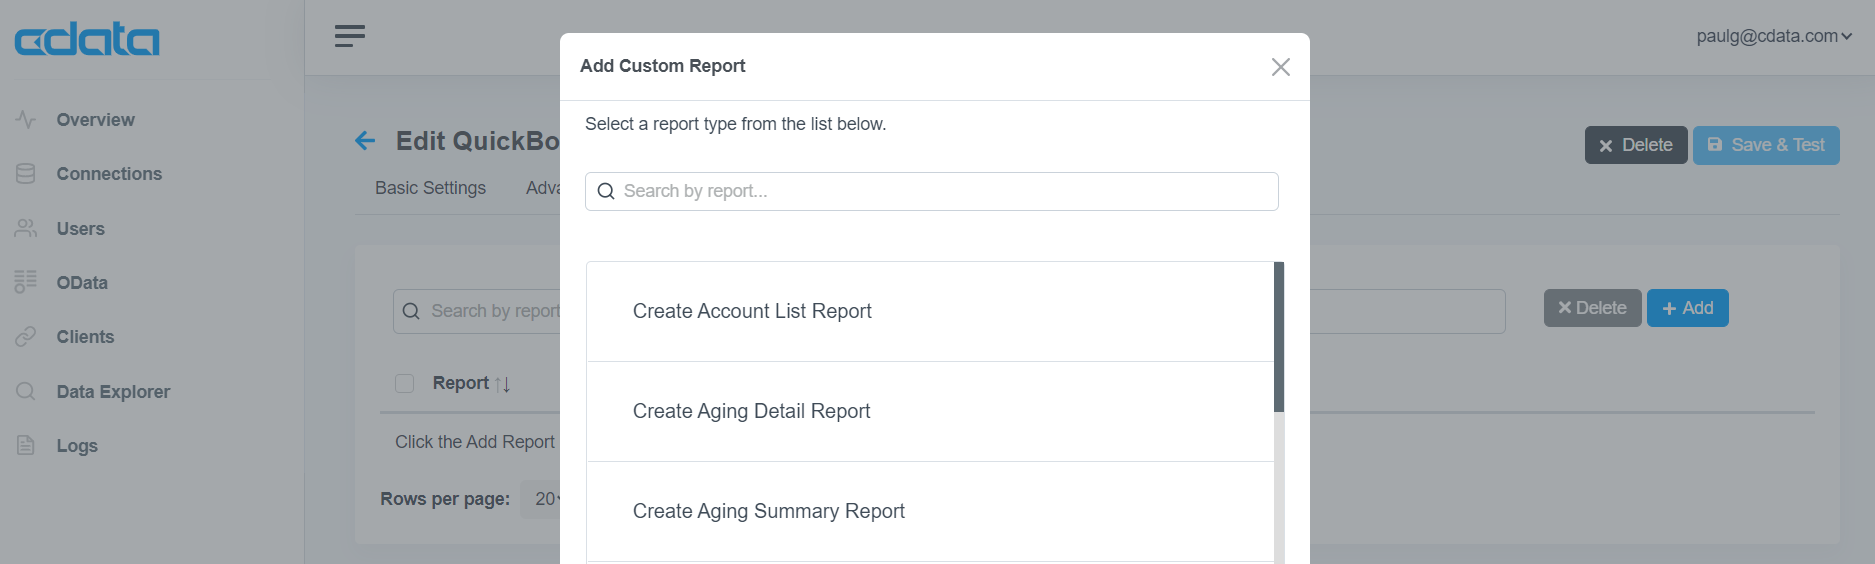1875x564 pixels.
Task: Click the blue Add button
Action: [x=1687, y=308]
